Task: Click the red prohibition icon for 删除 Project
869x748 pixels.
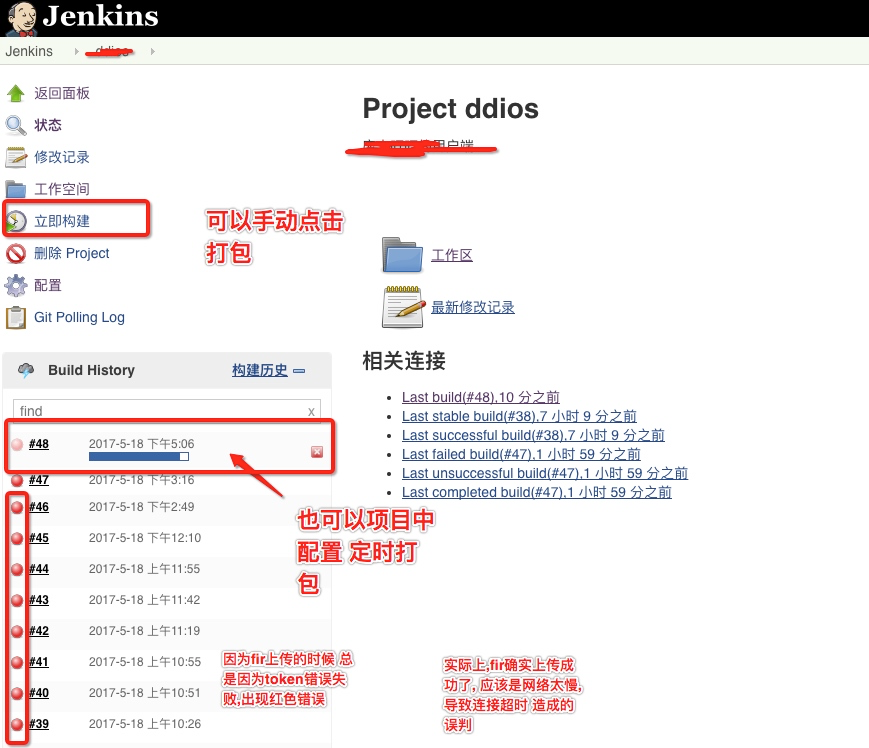Action: click(x=16, y=253)
